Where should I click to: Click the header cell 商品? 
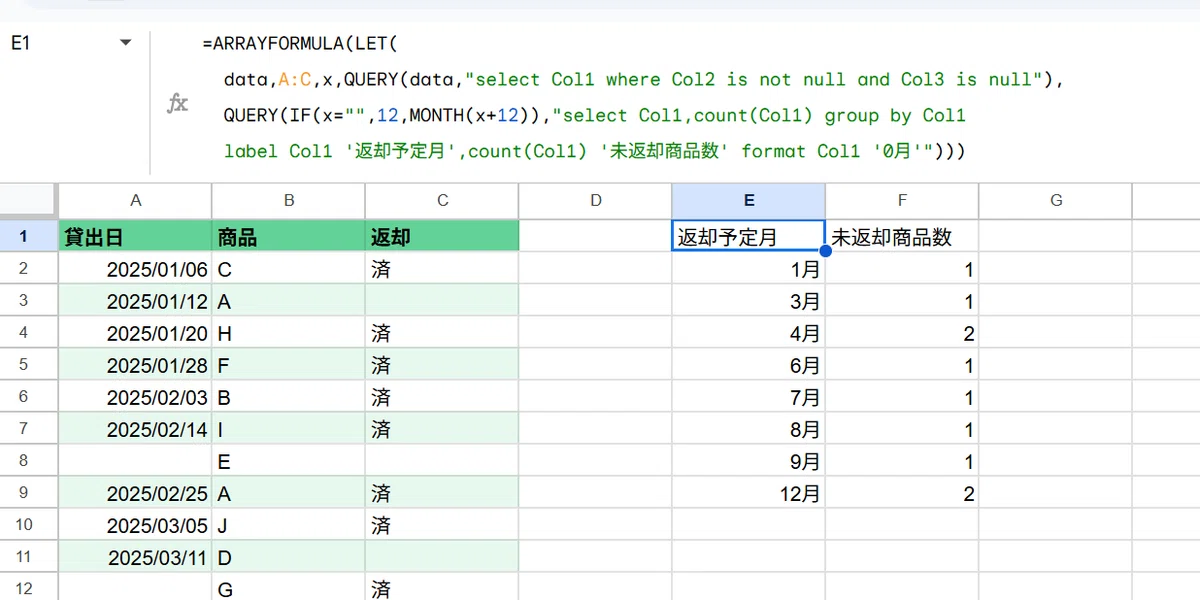289,237
